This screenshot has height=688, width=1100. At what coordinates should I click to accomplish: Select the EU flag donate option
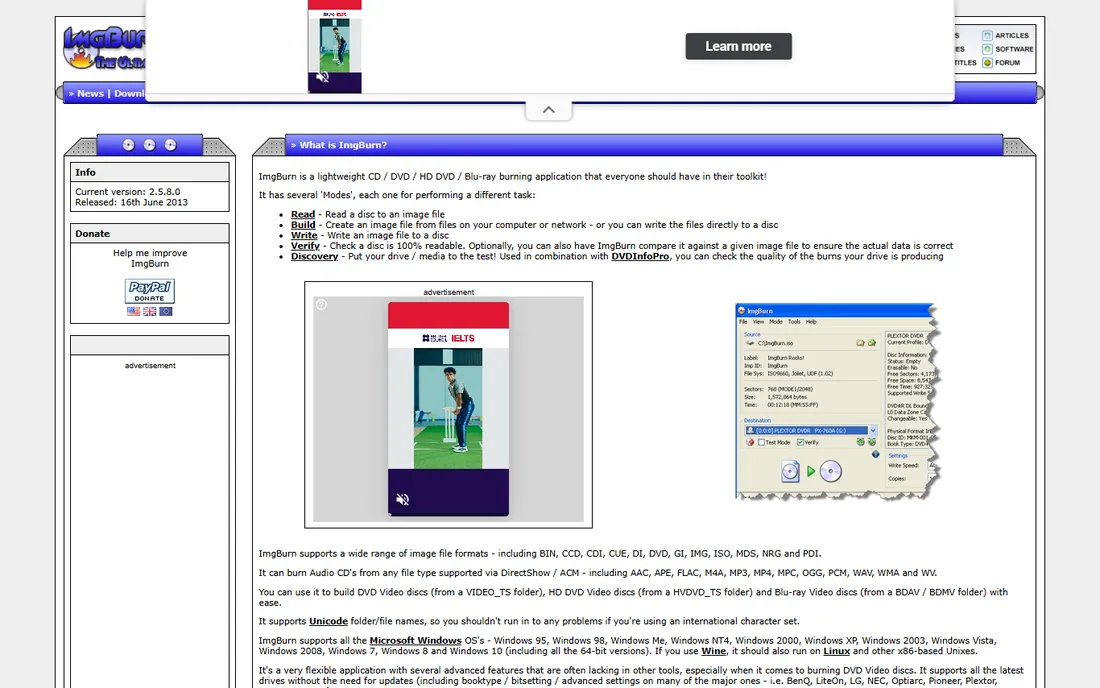pyautogui.click(x=166, y=311)
